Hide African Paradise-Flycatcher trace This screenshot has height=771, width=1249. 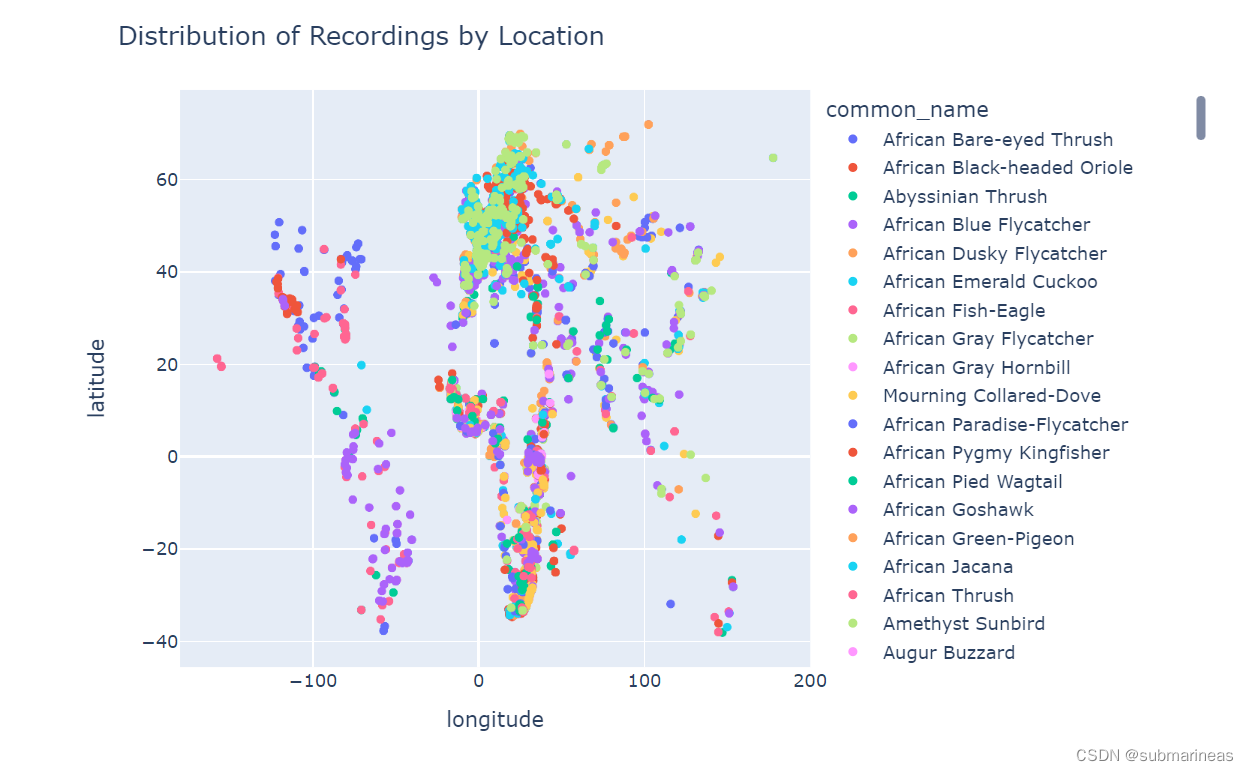(987, 424)
